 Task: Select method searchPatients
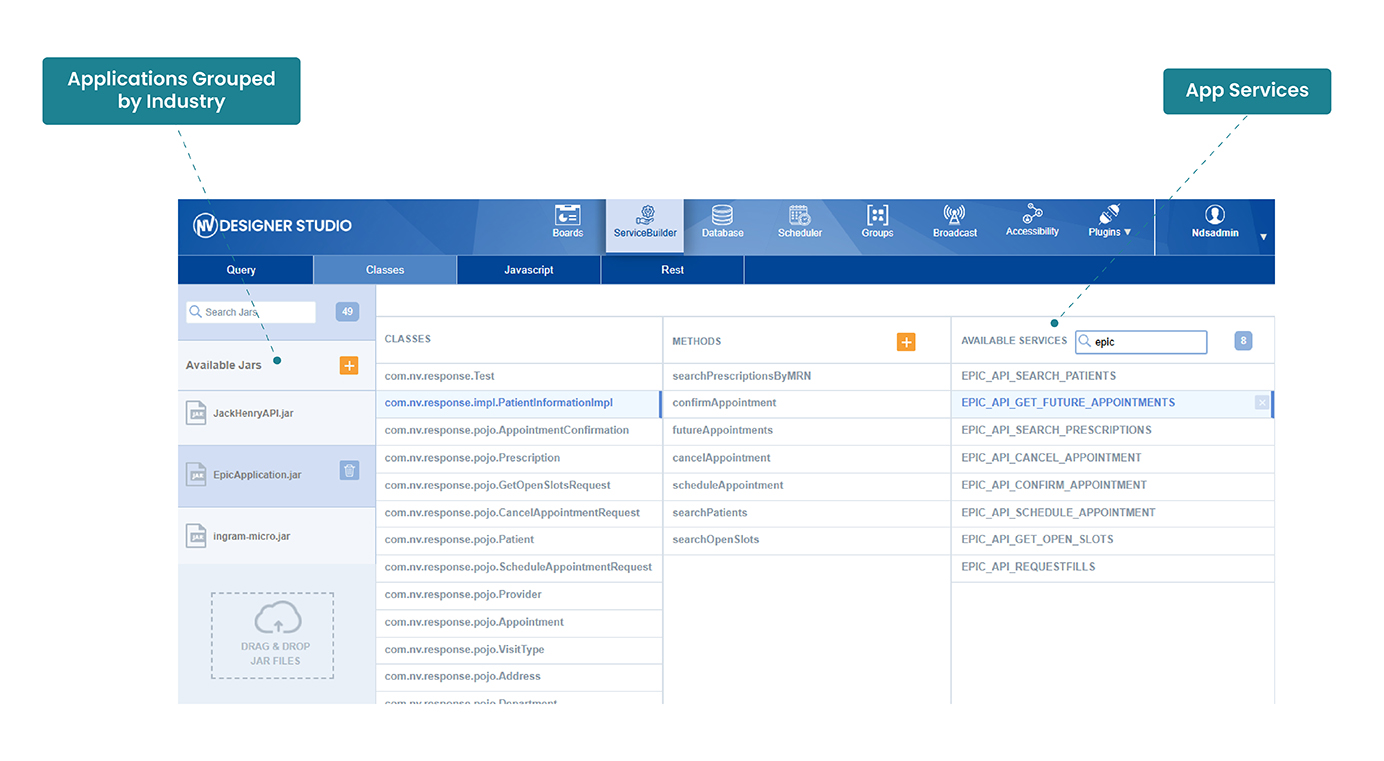[807, 512]
